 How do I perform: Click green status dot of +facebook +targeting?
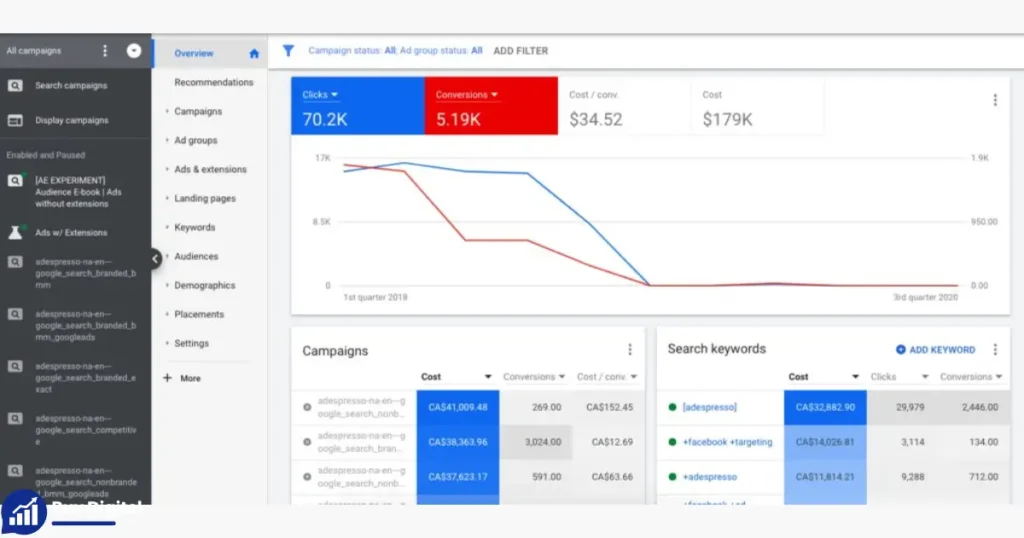[672, 442]
